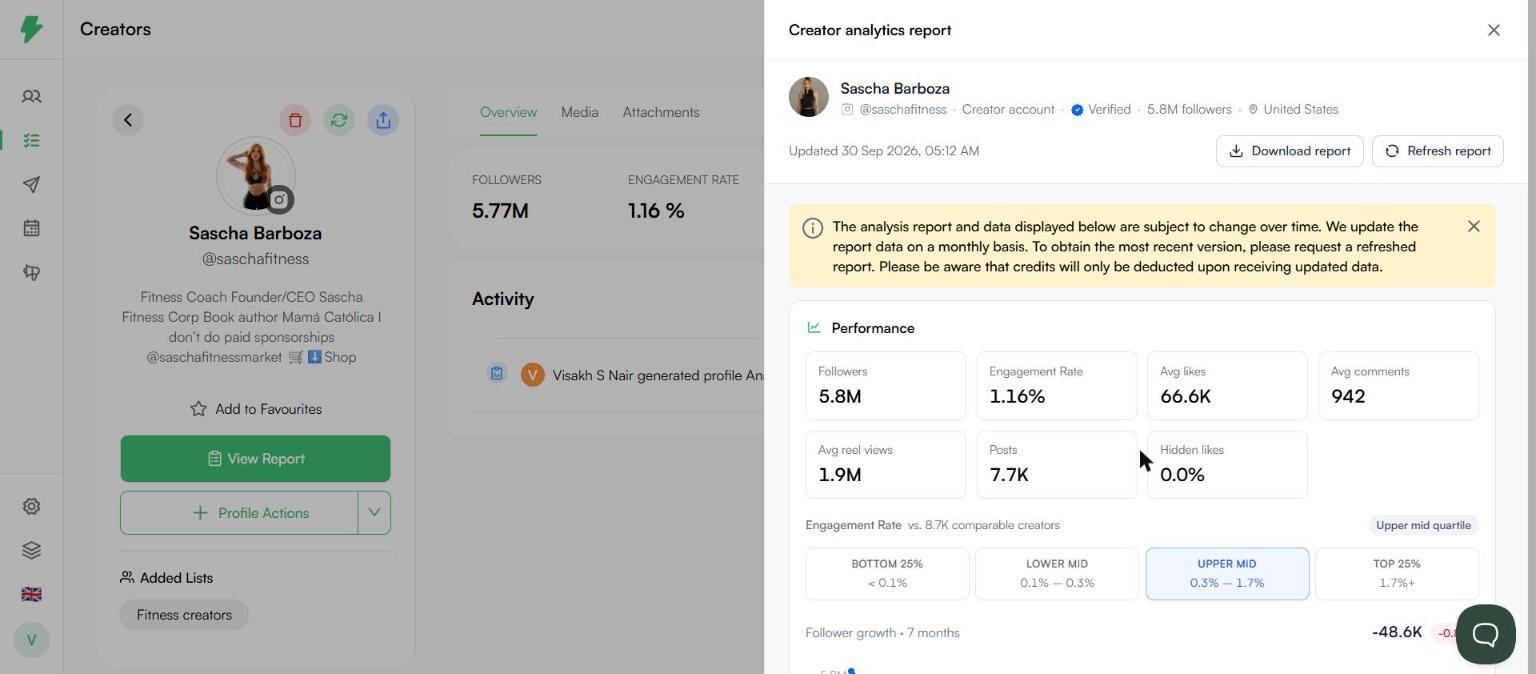
Task: Click the Avg reel views 1.9M card
Action: (x=886, y=465)
